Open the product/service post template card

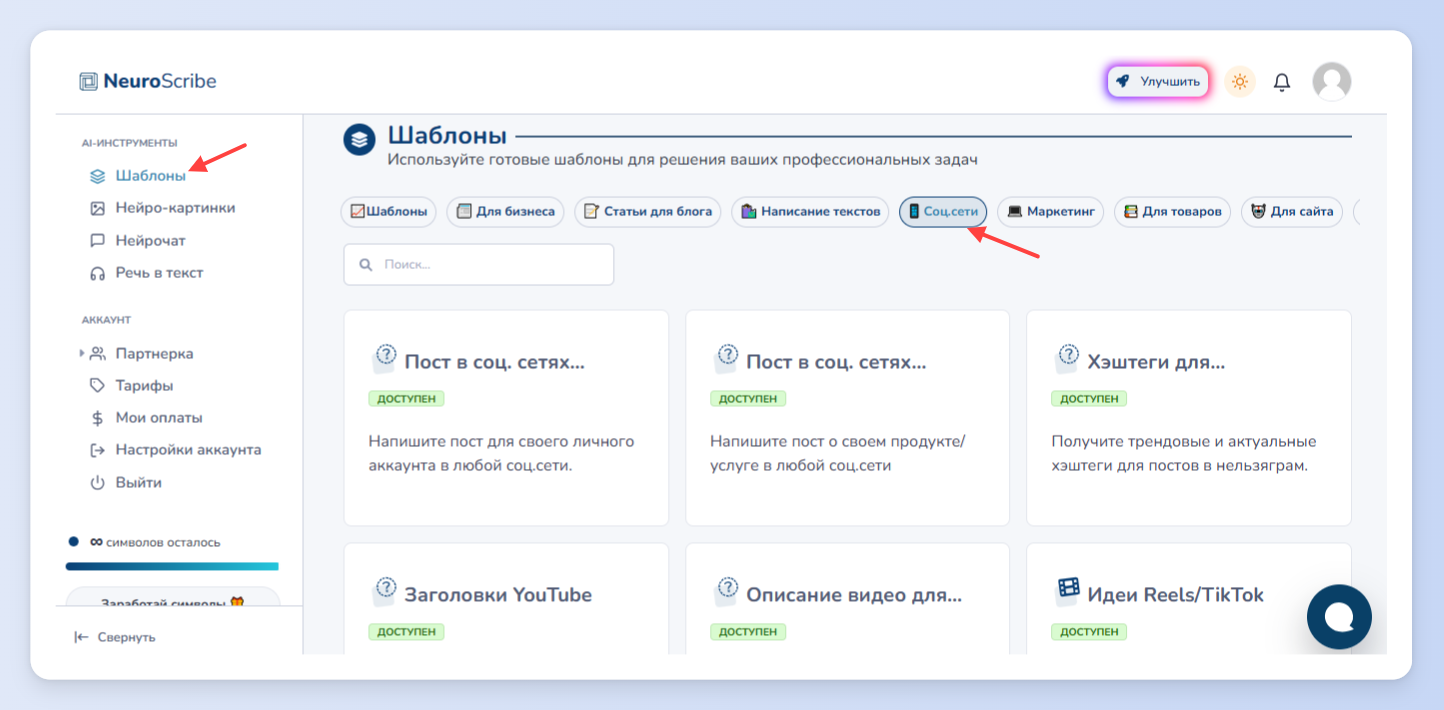click(x=847, y=418)
